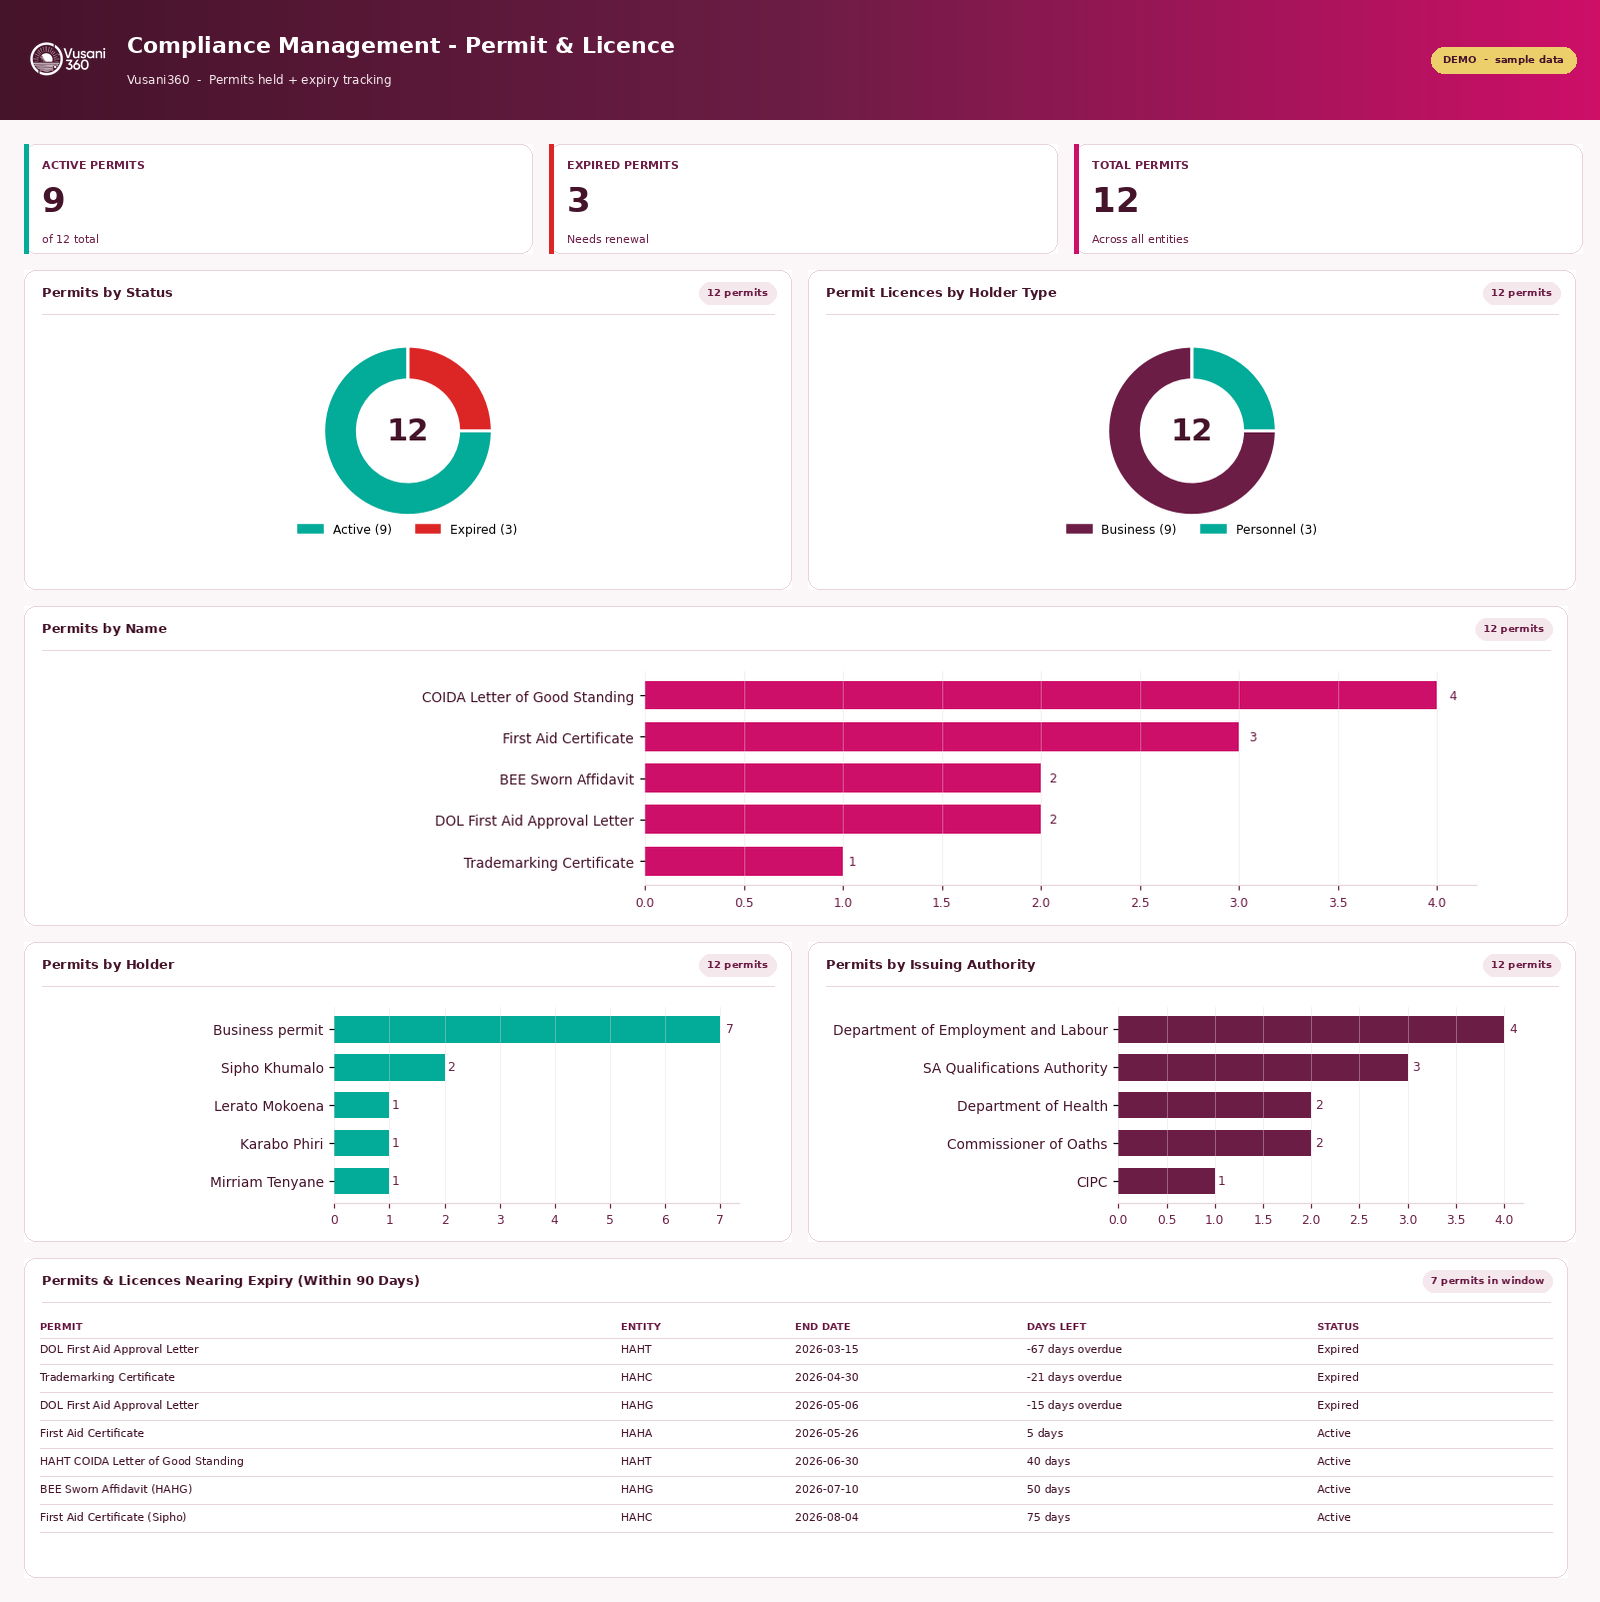Viewport: 1600px width, 1602px height.
Task: Select the Total Permits card
Action: [x=1328, y=199]
